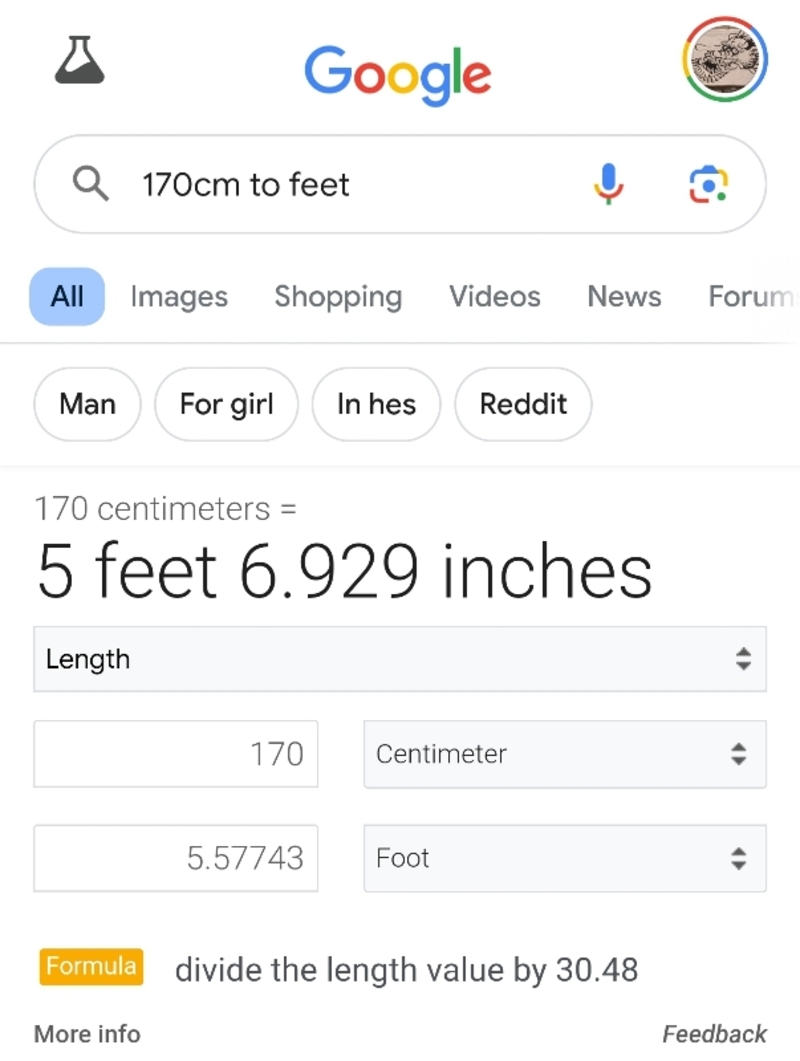The height and width of the screenshot is (1061, 800).
Task: Click the yellow Formula badge
Action: pyautogui.click(x=91, y=967)
